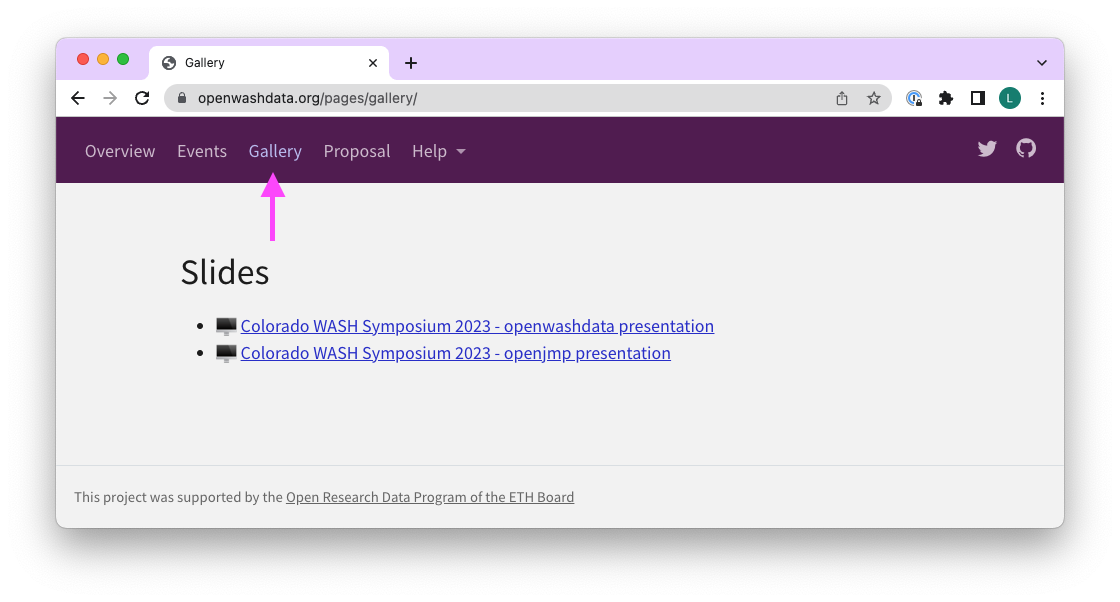Select Events in the navigation bar
Screen dimensions: 1120x602
tap(201, 151)
